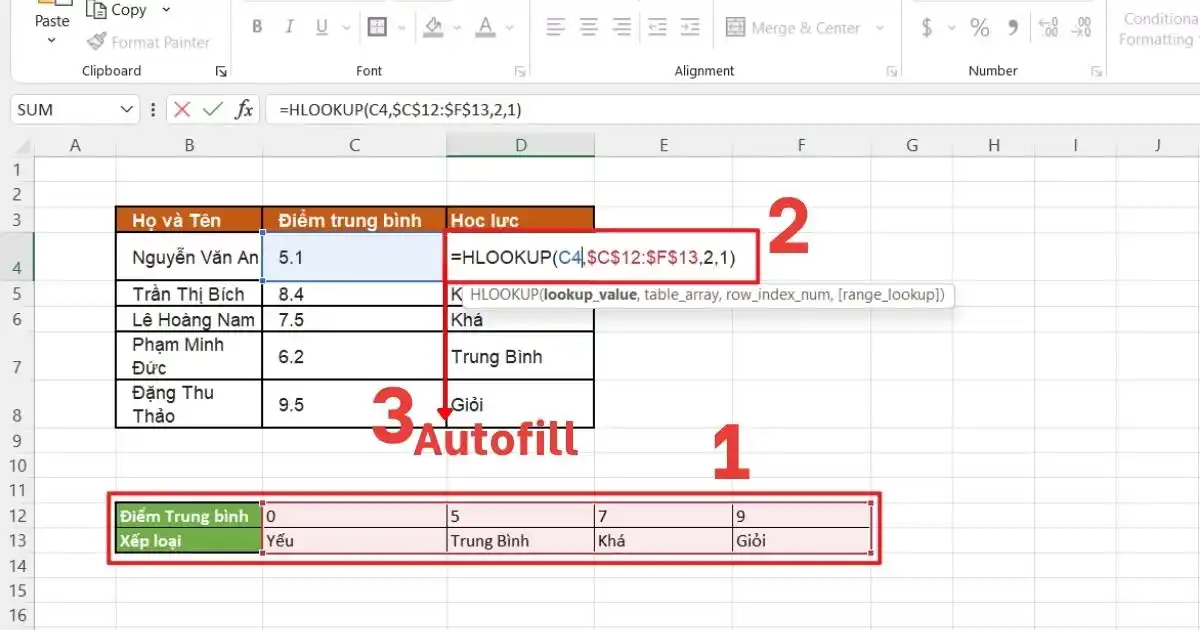Image resolution: width=1200 pixels, height=630 pixels.
Task: Toggle Bold formatting
Action: tap(257, 27)
